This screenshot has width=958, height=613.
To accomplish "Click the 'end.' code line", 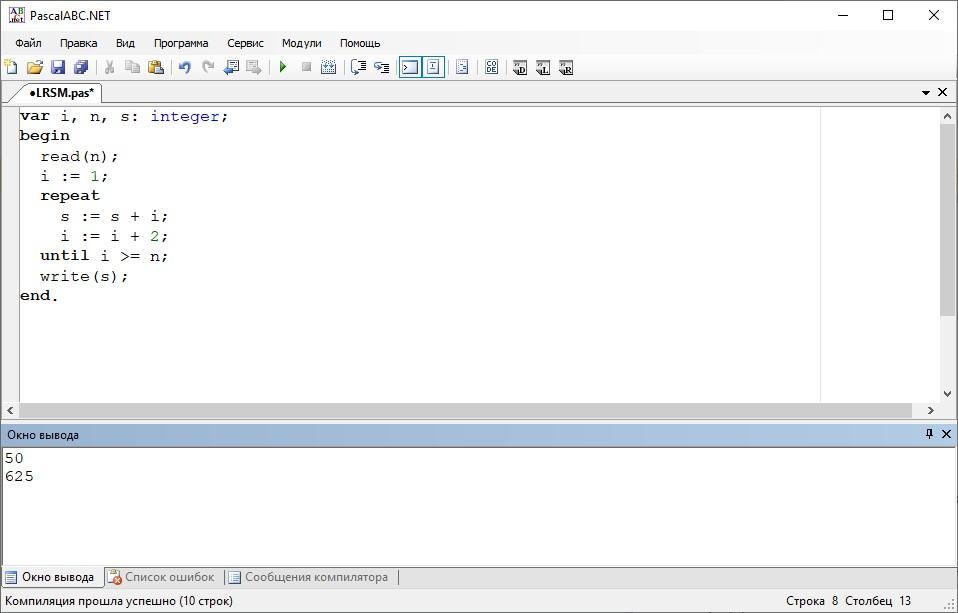I will 39,296.
